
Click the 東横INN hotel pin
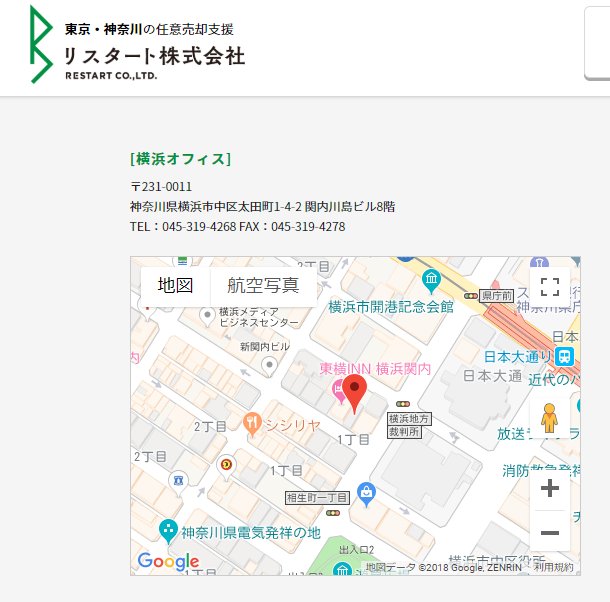coord(338,392)
